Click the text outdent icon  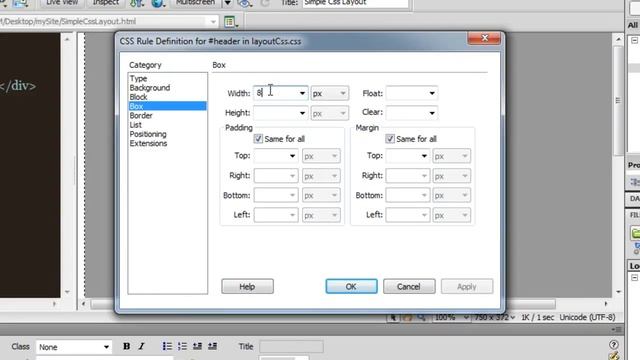coord(198,347)
